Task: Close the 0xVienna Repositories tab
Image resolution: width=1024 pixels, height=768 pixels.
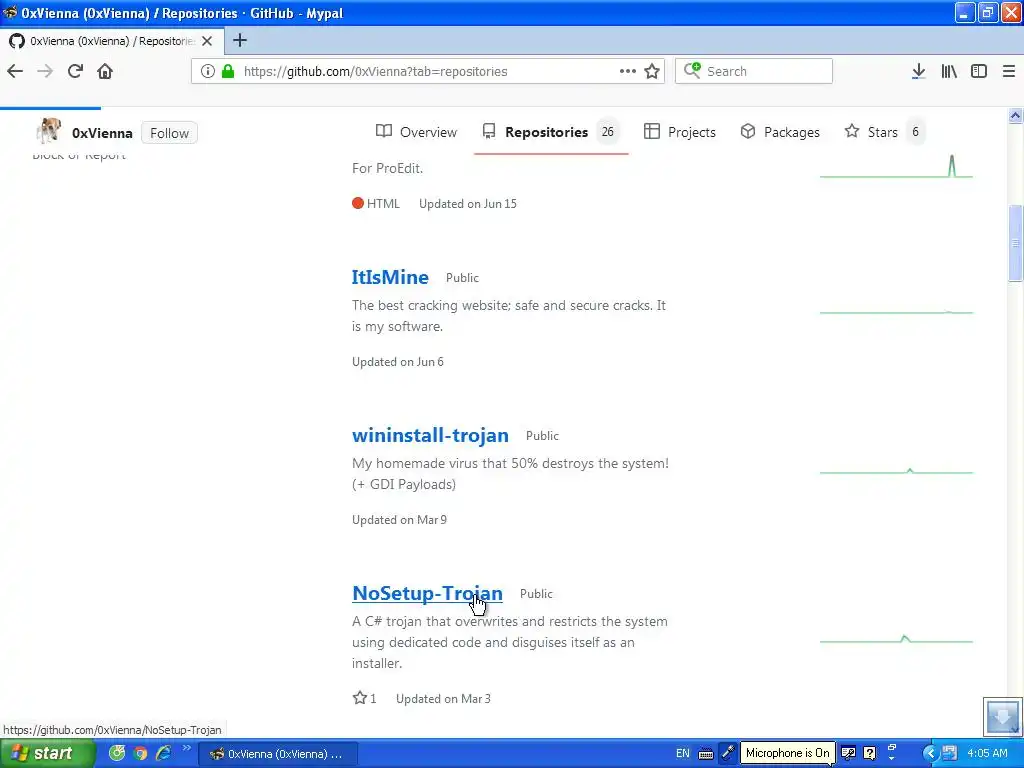Action: [x=207, y=41]
